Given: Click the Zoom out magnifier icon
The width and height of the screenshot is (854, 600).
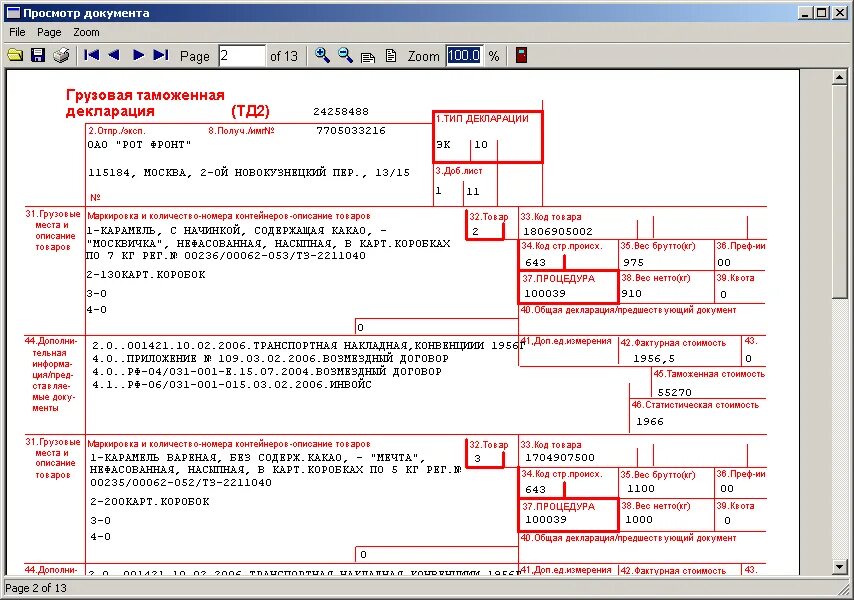Looking at the screenshot, I should click(x=345, y=55).
